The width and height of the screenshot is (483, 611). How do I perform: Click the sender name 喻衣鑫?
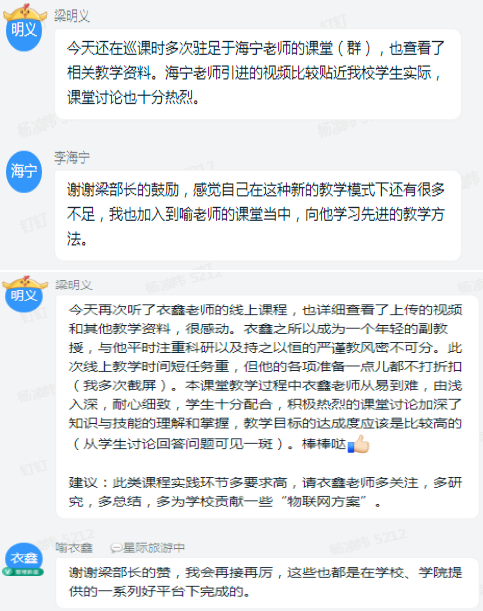pyautogui.click(x=74, y=548)
